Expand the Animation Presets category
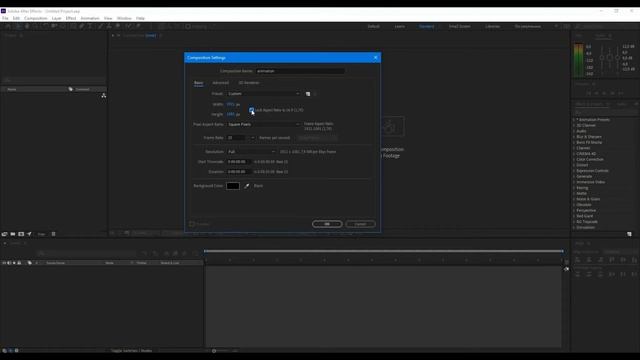The width and height of the screenshot is (640, 360). [574, 120]
